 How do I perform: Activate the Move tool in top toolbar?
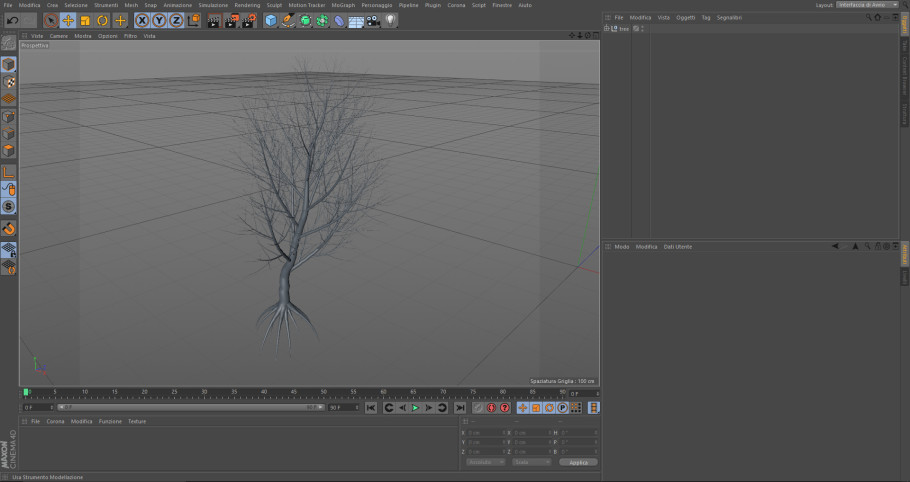pos(68,21)
